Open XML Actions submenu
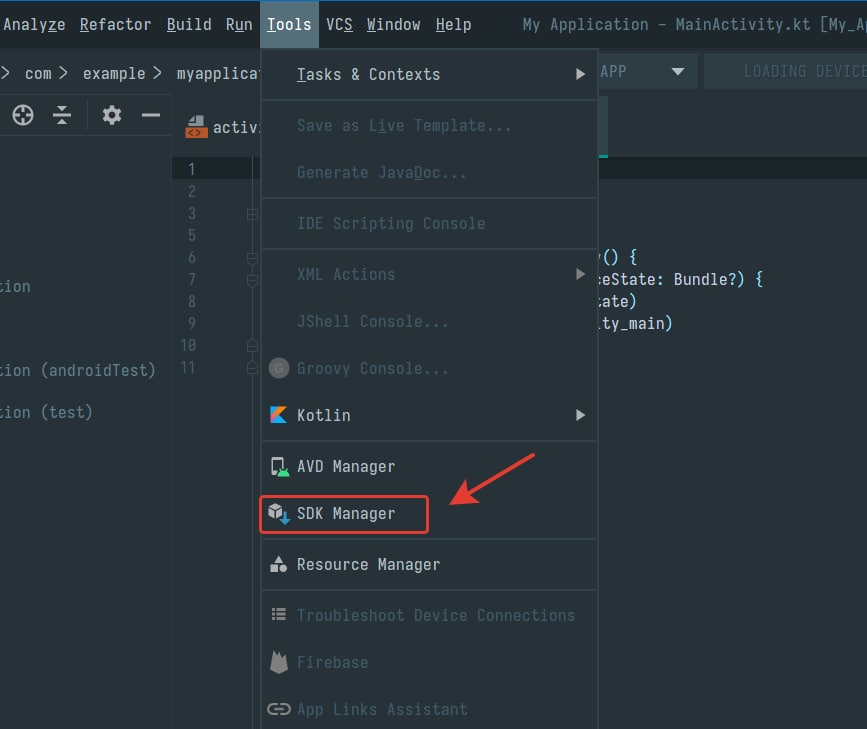867x729 pixels. pyautogui.click(x=430, y=274)
